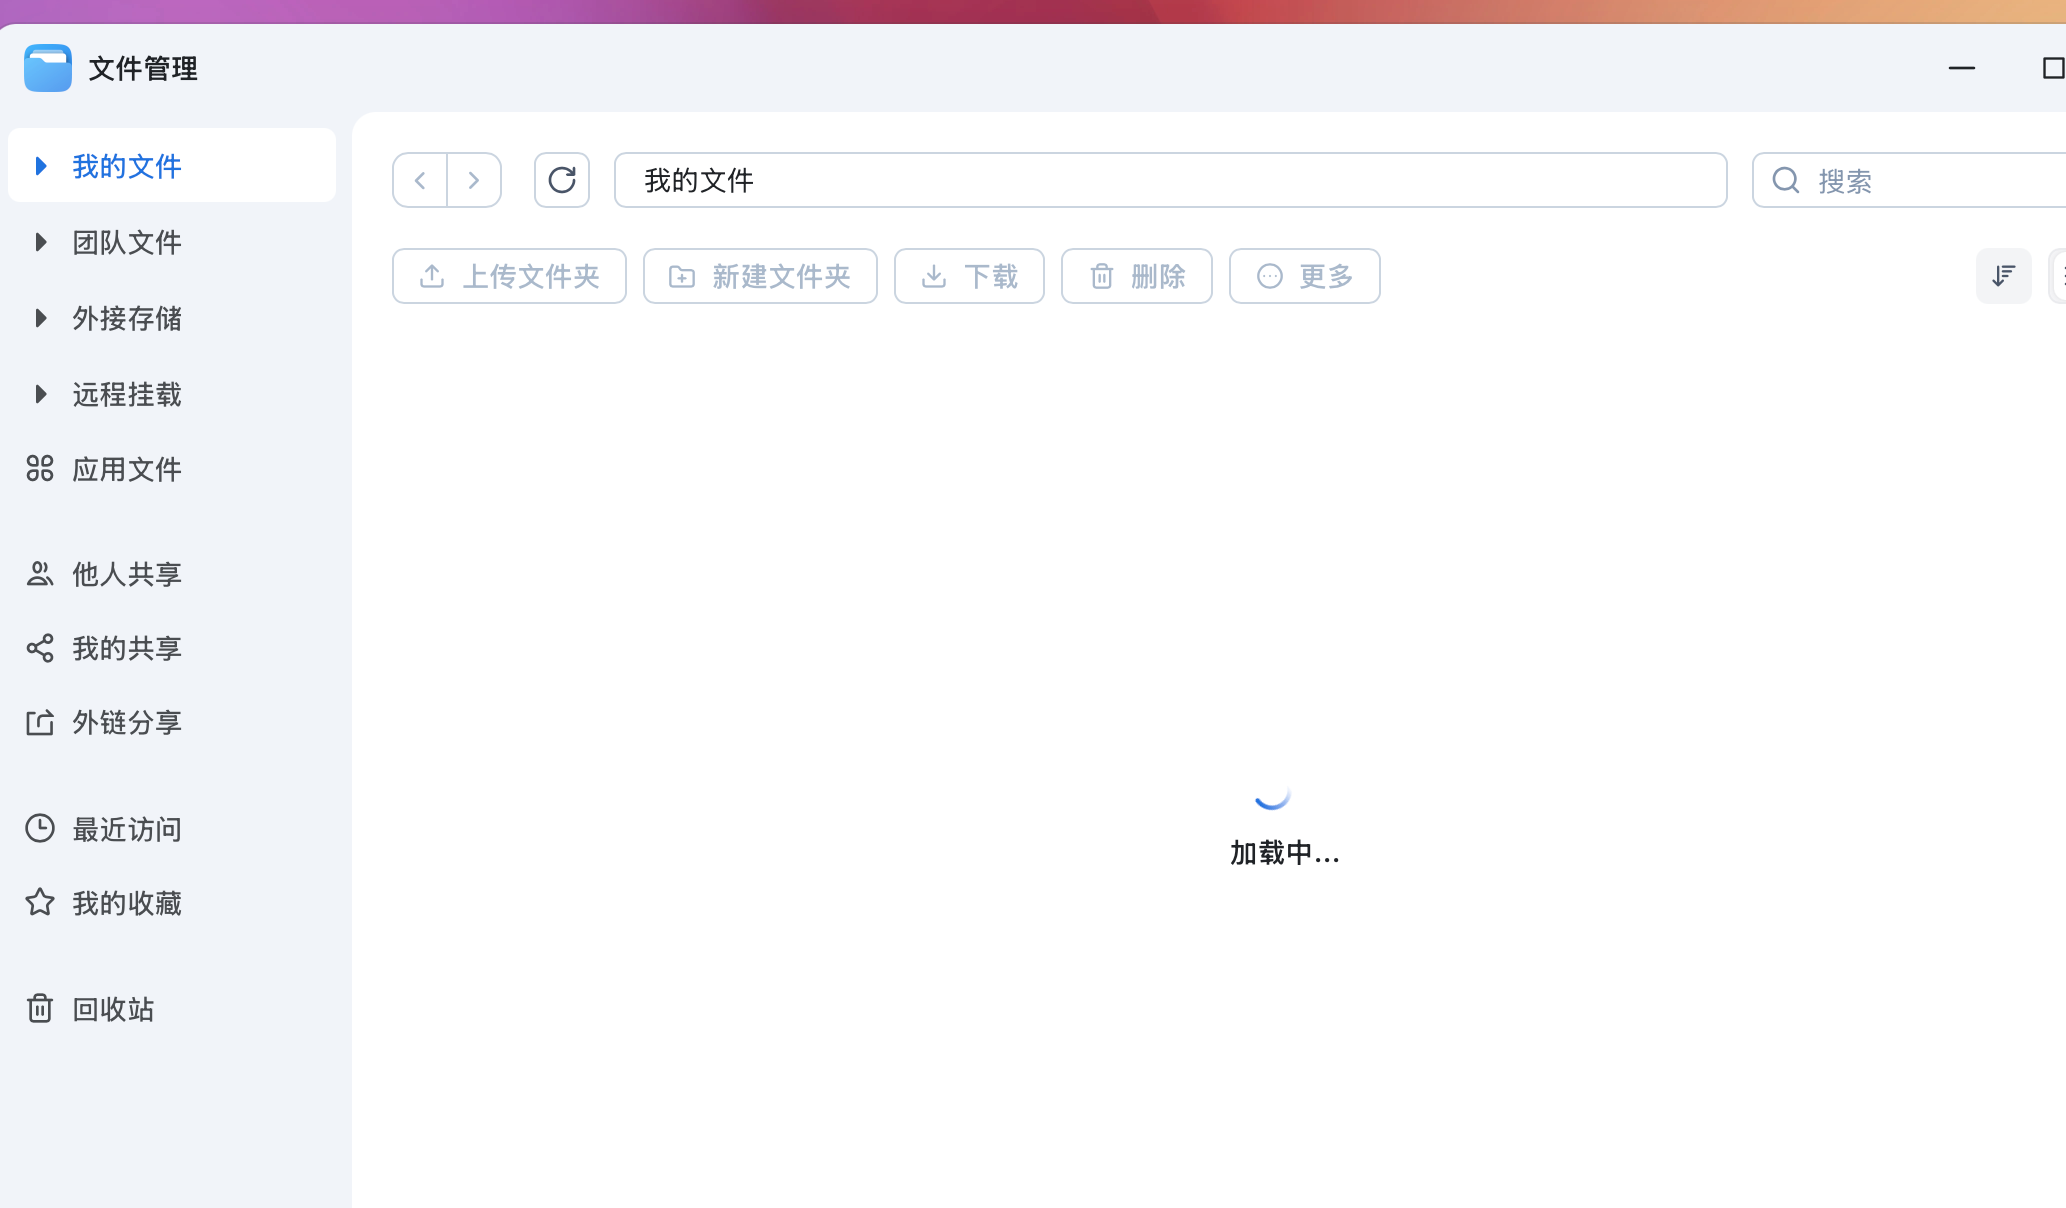2066x1208 pixels.
Task: Open 外链分享 external link sharing
Action: 126,722
